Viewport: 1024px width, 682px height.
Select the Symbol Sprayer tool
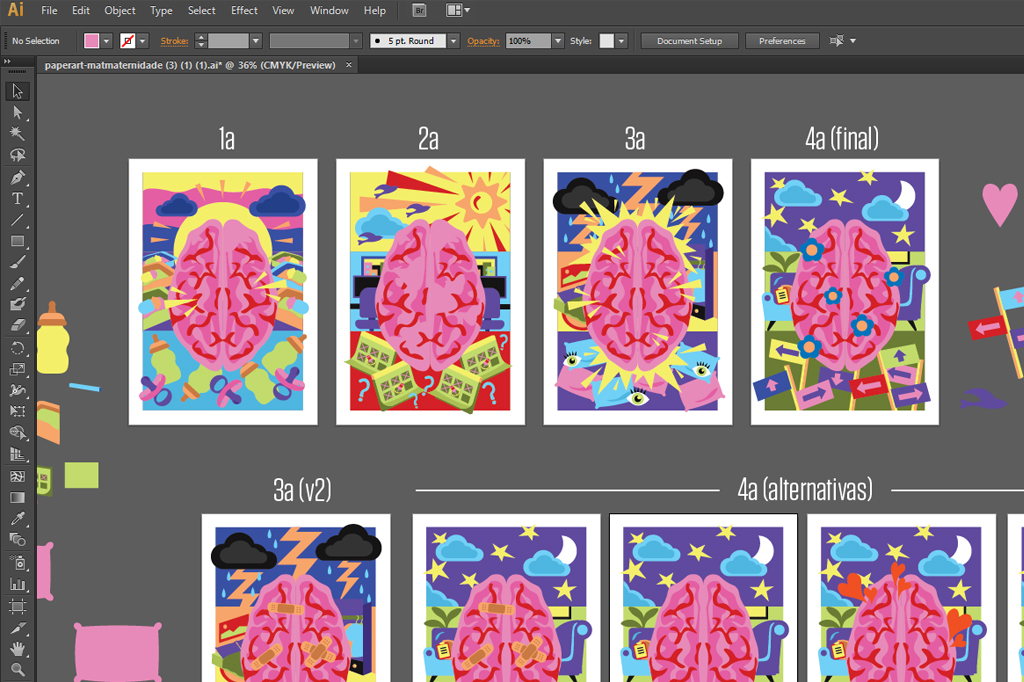pos(18,563)
